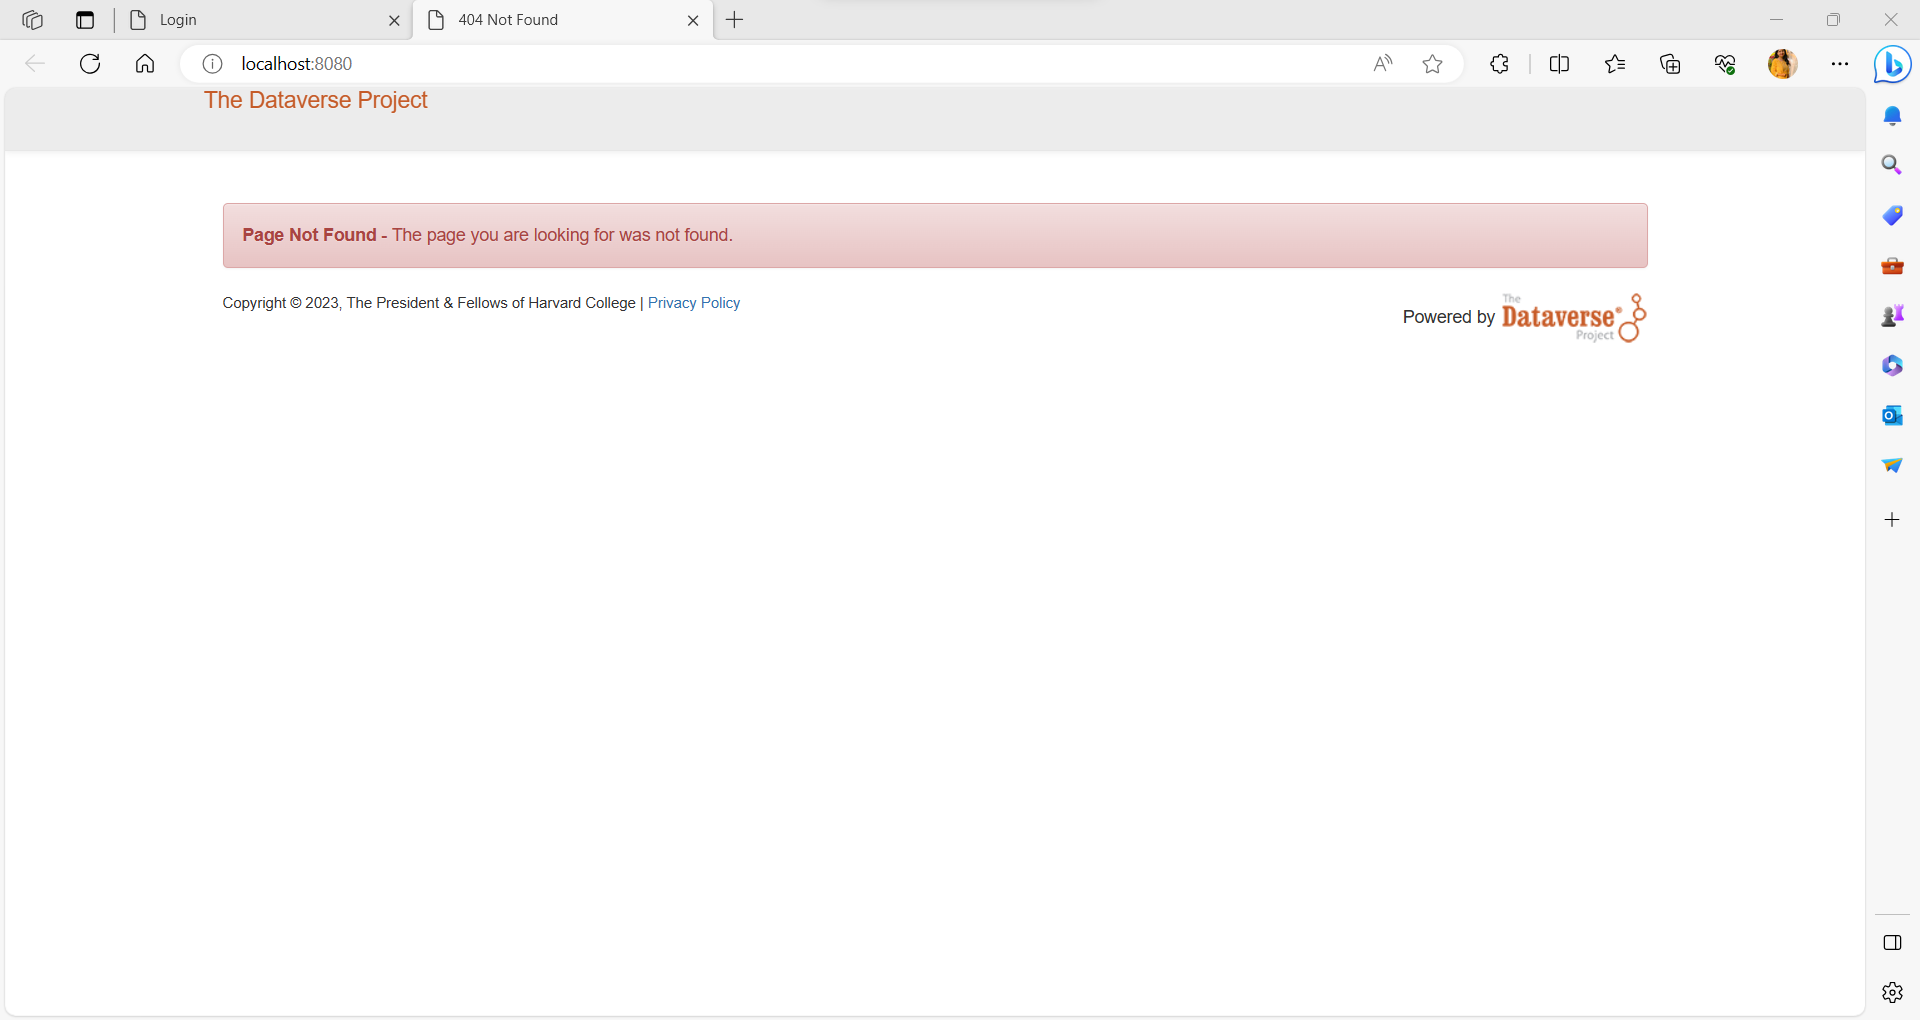Open the user profile avatar

tap(1782, 64)
